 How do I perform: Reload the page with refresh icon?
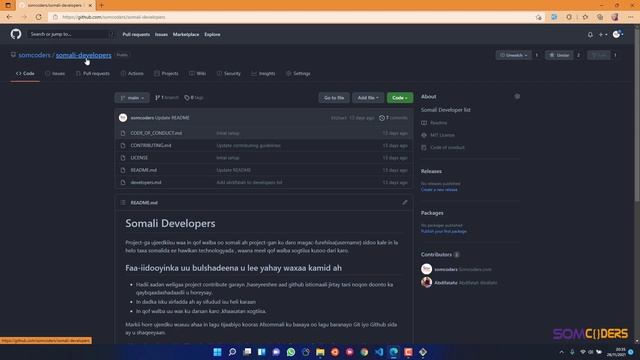(39, 17)
